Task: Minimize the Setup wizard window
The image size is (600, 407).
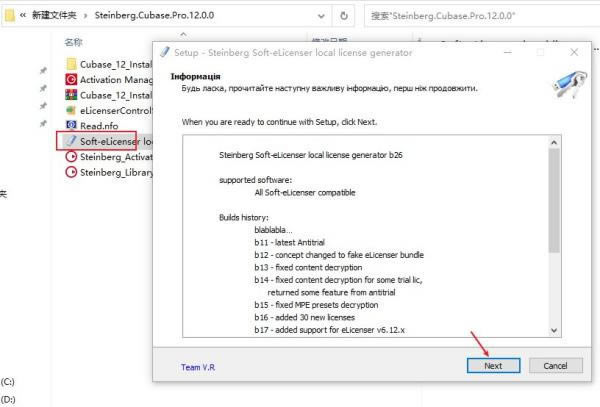Action: (507, 52)
